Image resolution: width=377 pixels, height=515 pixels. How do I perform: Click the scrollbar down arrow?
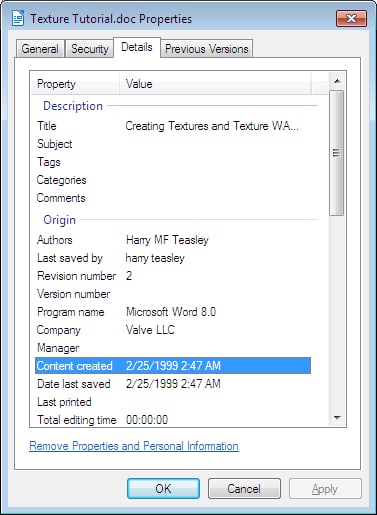[337, 417]
